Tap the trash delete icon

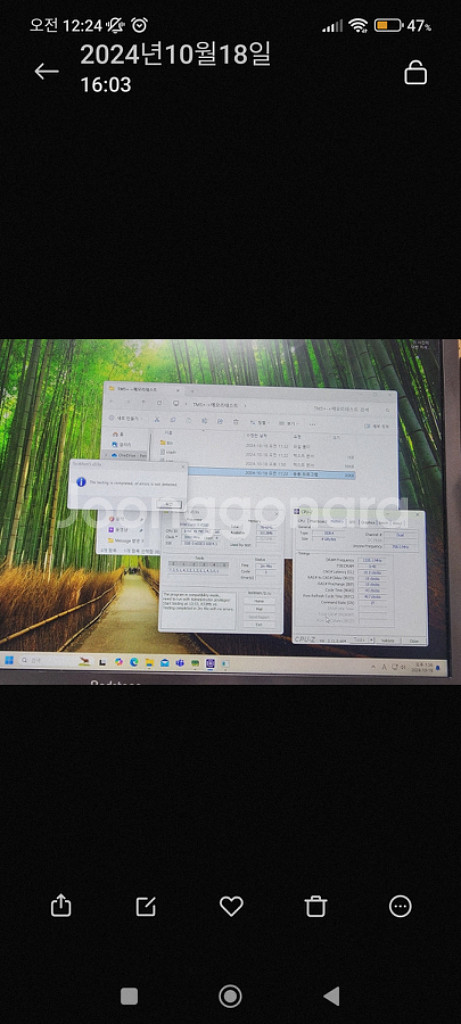point(315,906)
